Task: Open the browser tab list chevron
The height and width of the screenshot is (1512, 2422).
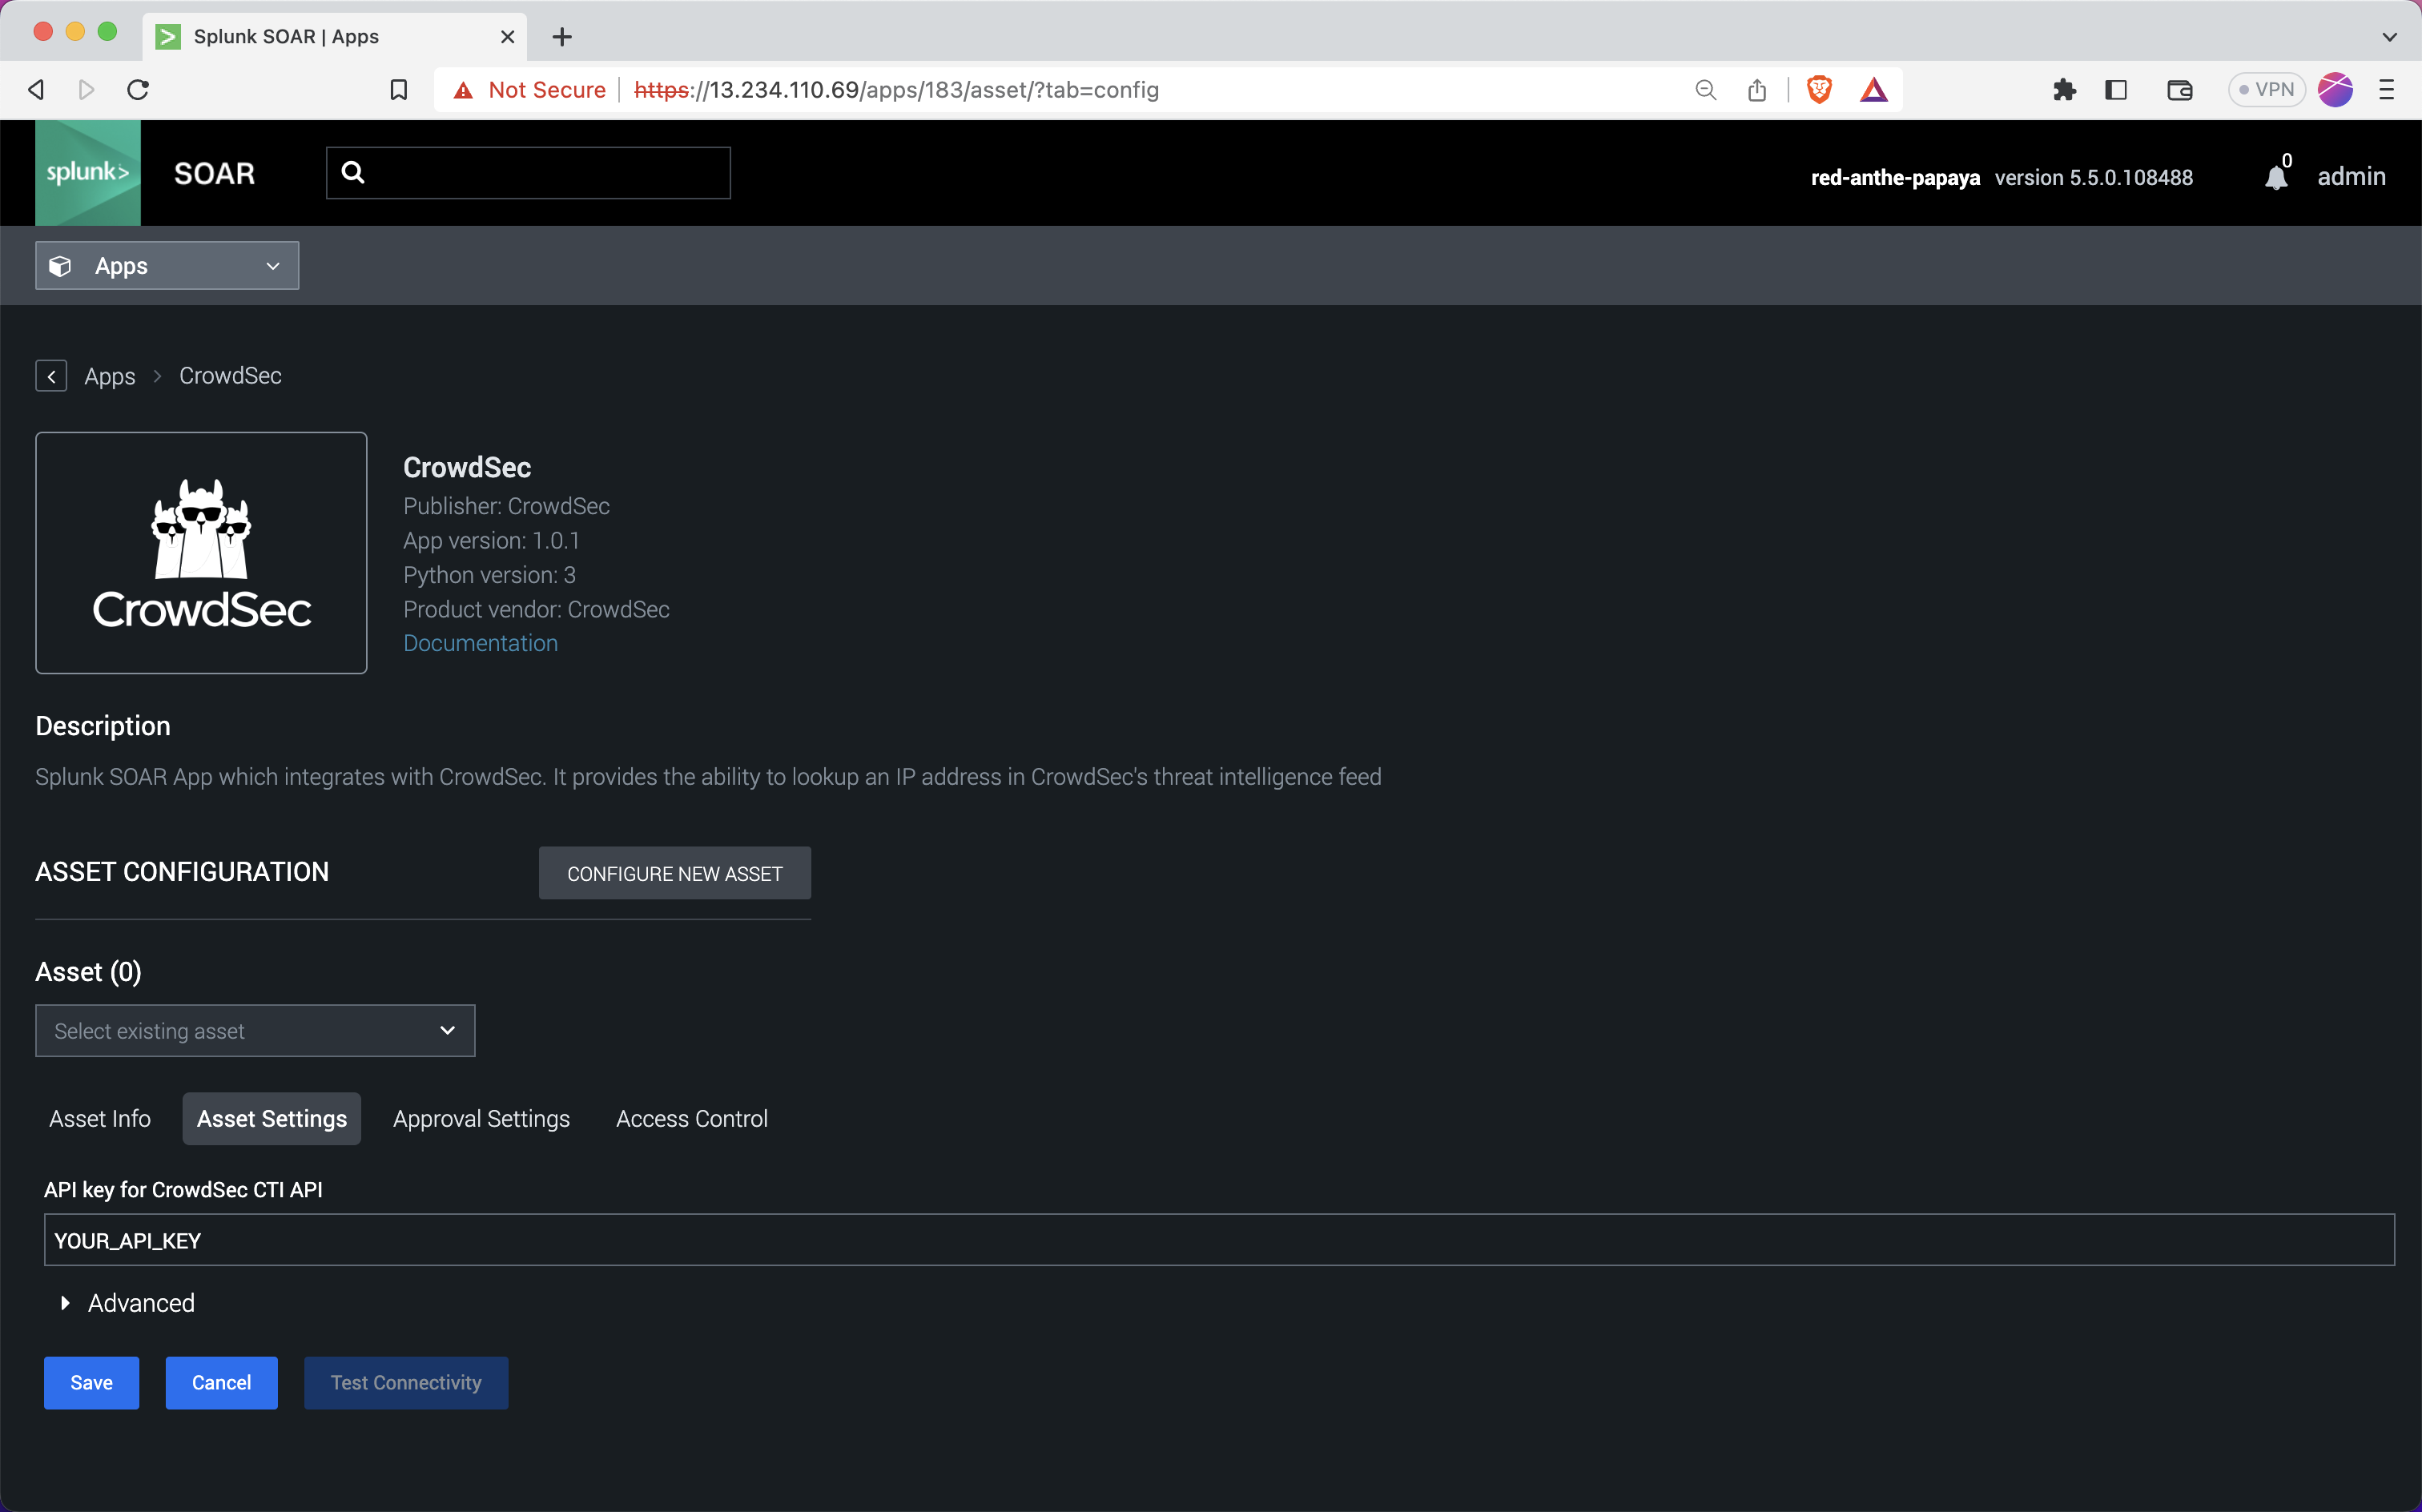Action: pos(2390,37)
